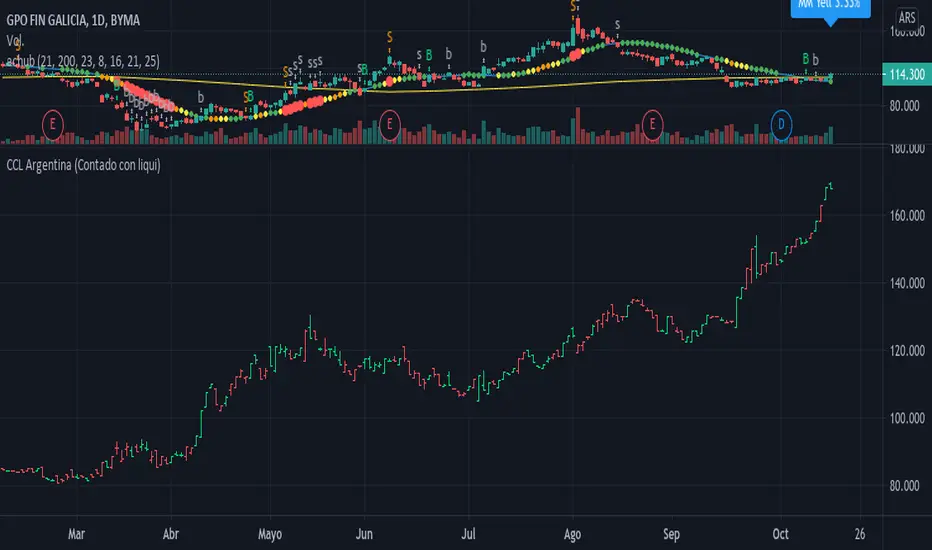This screenshot has height=550, width=932.
Task: Select the Vol. indicator legend
Action: click(15, 41)
